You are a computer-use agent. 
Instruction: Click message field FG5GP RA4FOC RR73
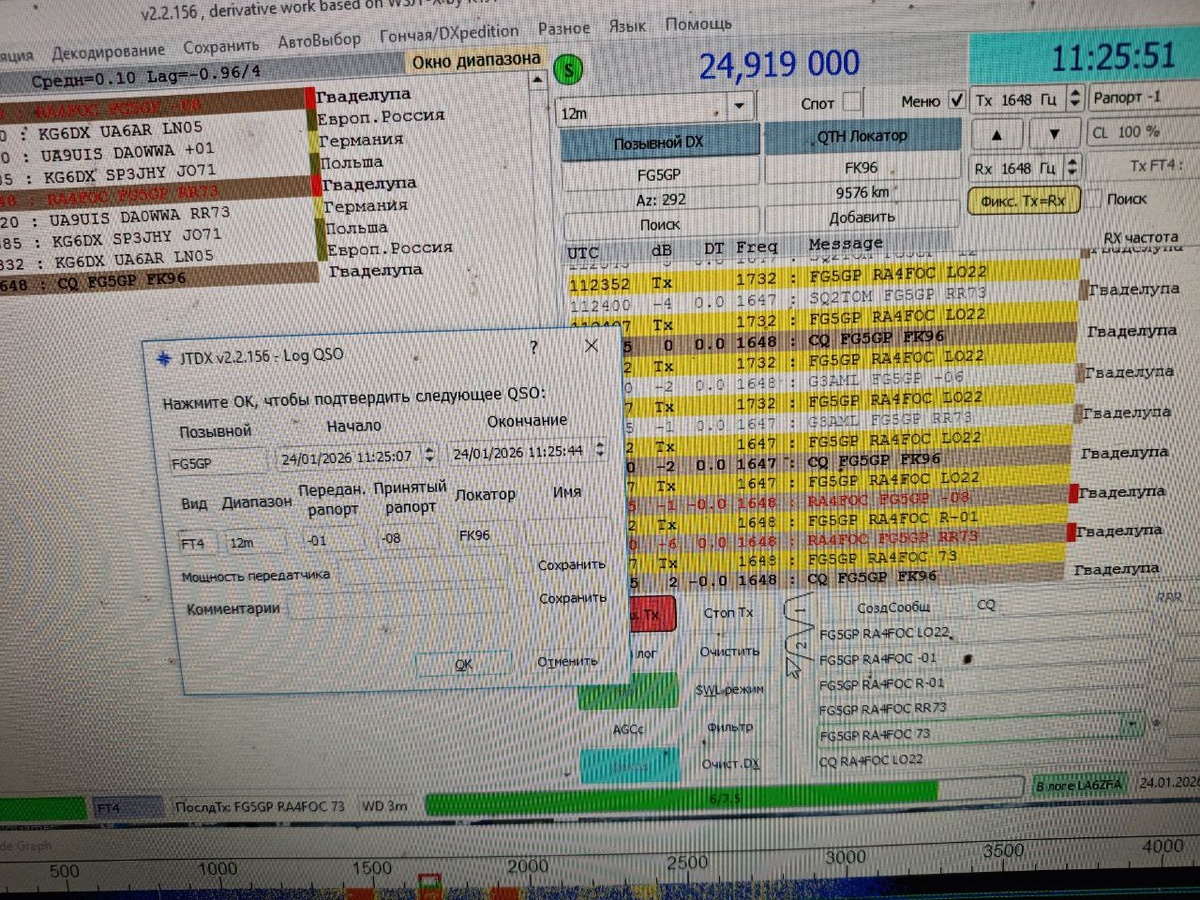coord(980,708)
